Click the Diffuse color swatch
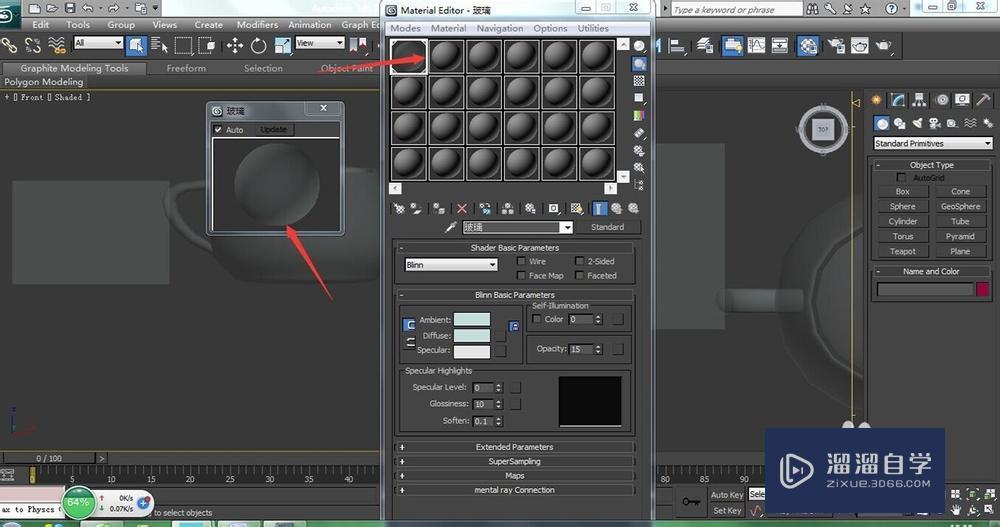Viewport: 1000px width, 527px height. (x=472, y=336)
